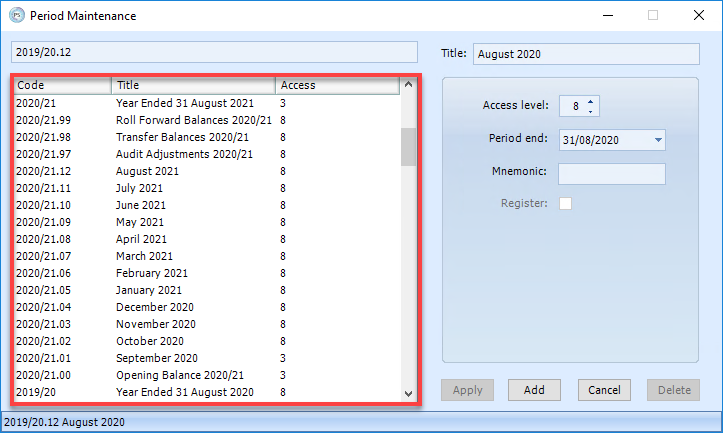This screenshot has height=433, width=723.
Task: Close the Period Maintenance window
Action: pos(697,16)
